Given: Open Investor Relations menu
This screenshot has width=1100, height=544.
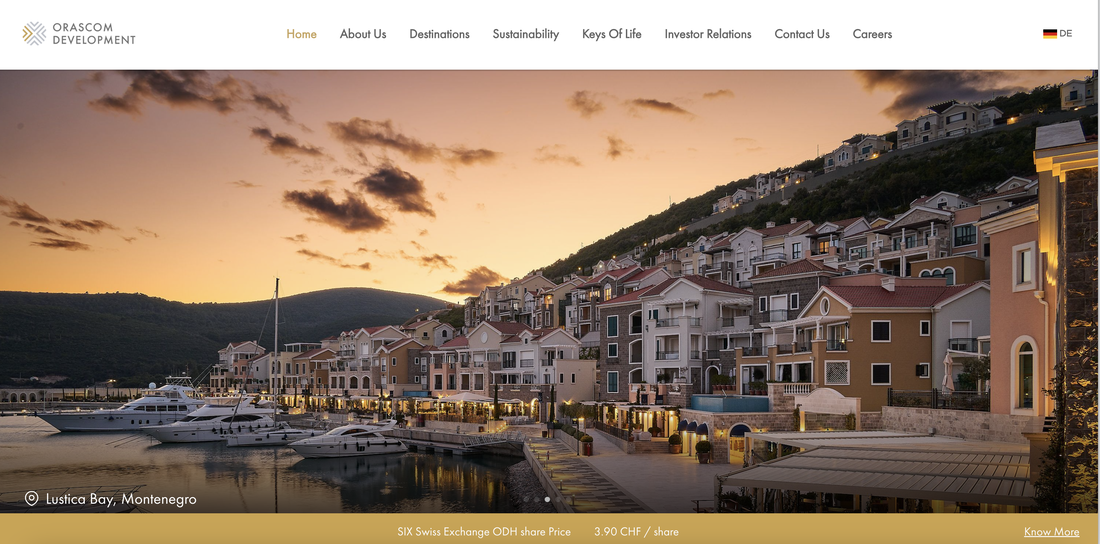Looking at the screenshot, I should 708,34.
